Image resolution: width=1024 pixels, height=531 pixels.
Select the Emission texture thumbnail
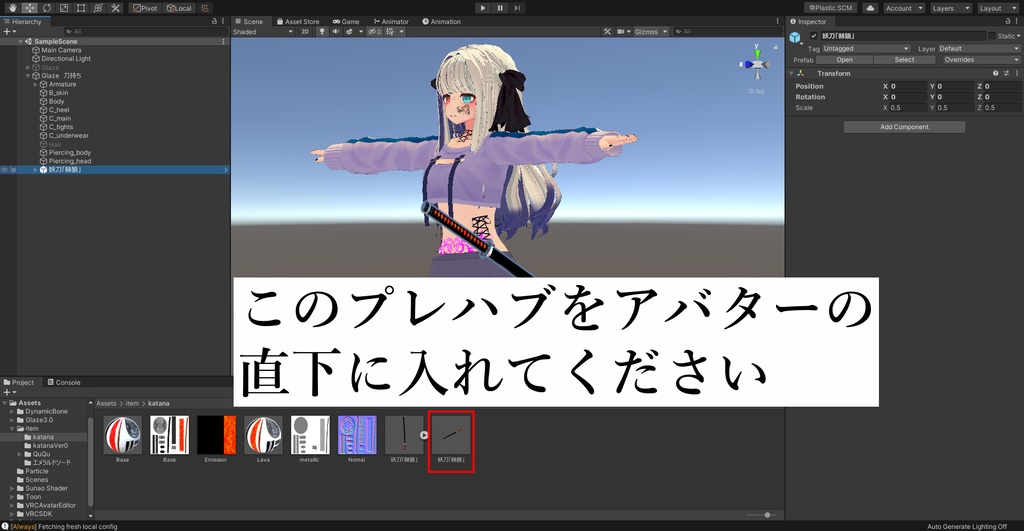[x=216, y=436]
